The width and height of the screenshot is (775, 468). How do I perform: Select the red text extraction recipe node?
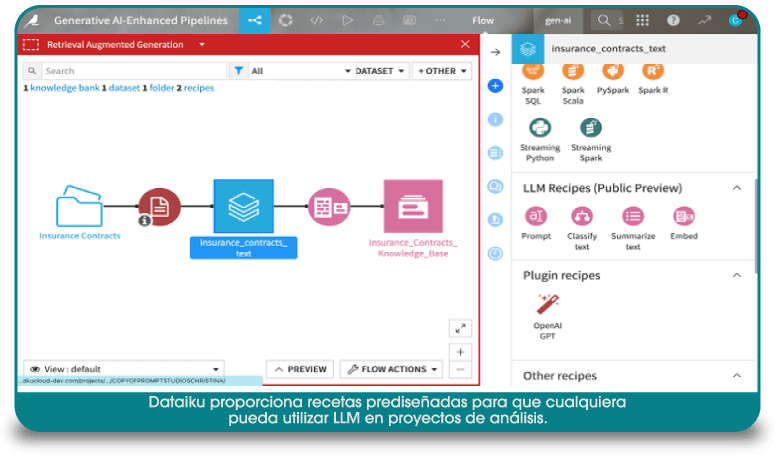(159, 207)
